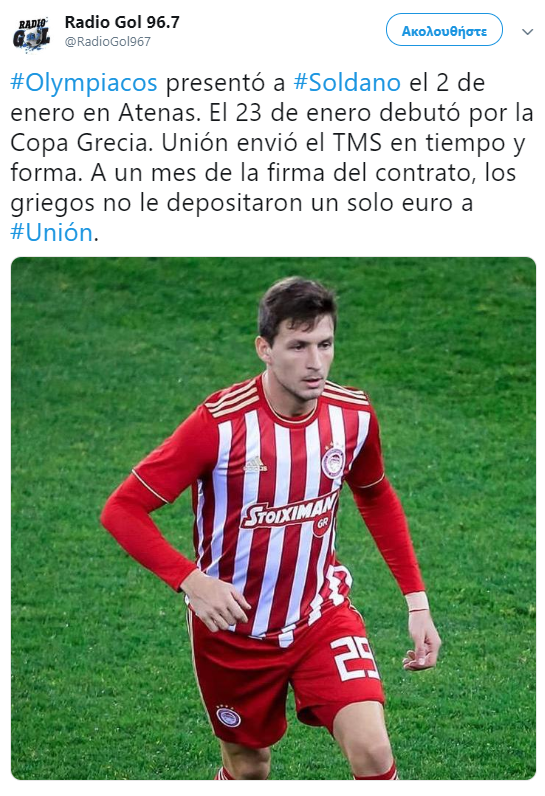Open the Radio Gol profile avatar

[x=31, y=34]
